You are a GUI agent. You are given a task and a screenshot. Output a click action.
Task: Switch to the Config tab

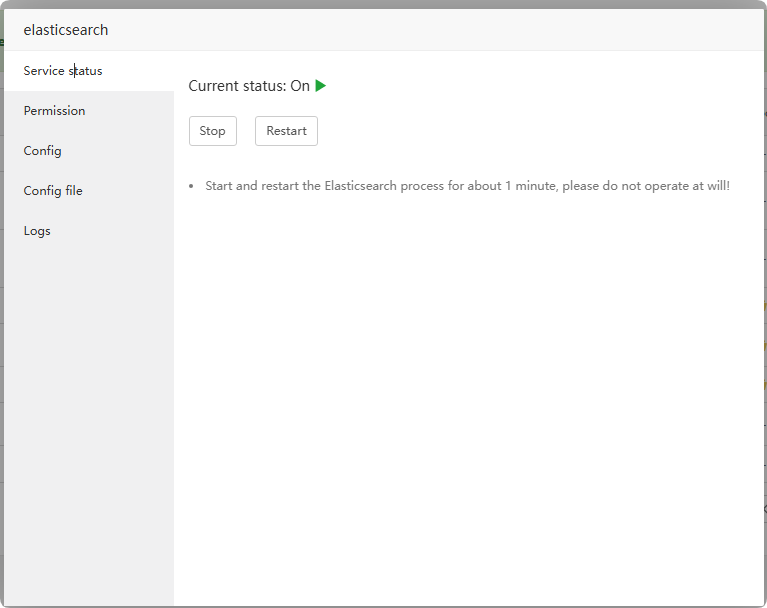point(43,151)
